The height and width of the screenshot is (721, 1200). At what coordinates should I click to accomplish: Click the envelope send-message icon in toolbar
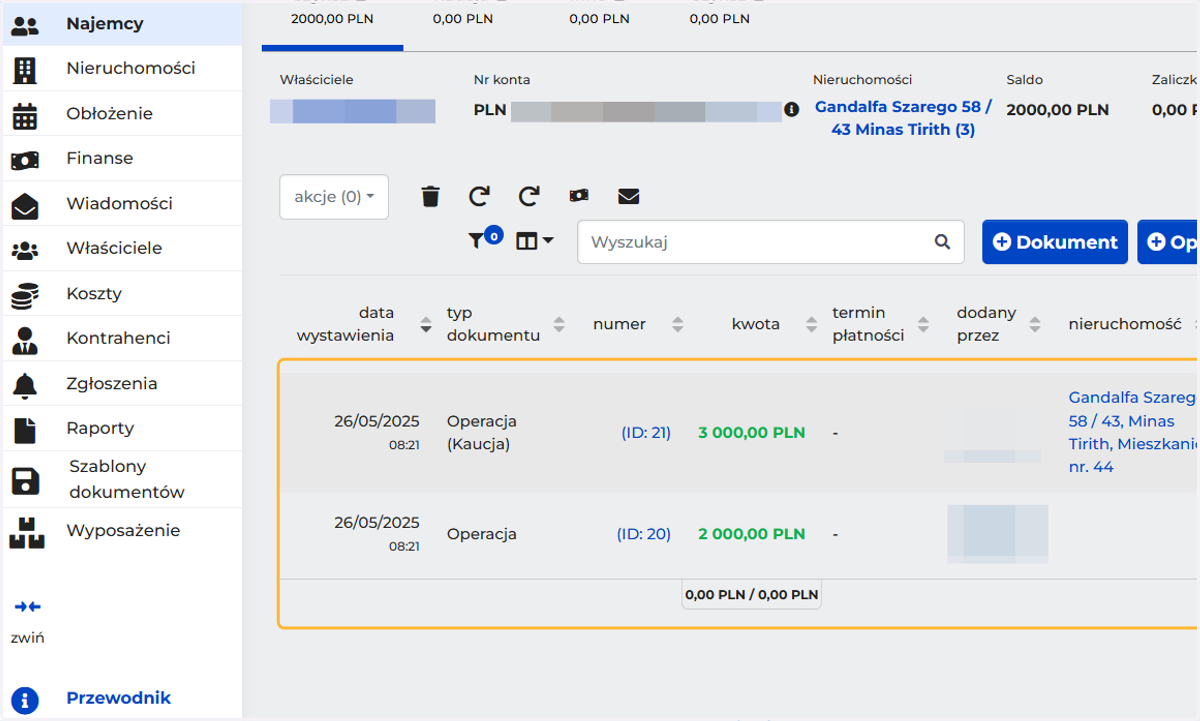click(x=628, y=196)
